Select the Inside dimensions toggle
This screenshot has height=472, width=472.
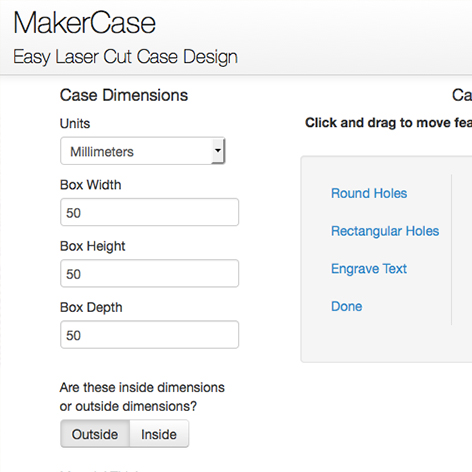click(x=159, y=434)
